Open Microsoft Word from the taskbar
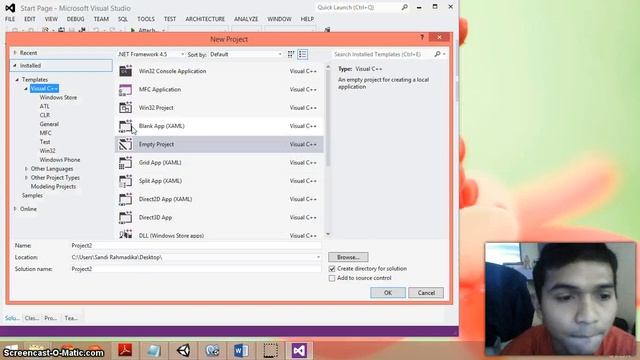The height and width of the screenshot is (360, 640). [241, 350]
